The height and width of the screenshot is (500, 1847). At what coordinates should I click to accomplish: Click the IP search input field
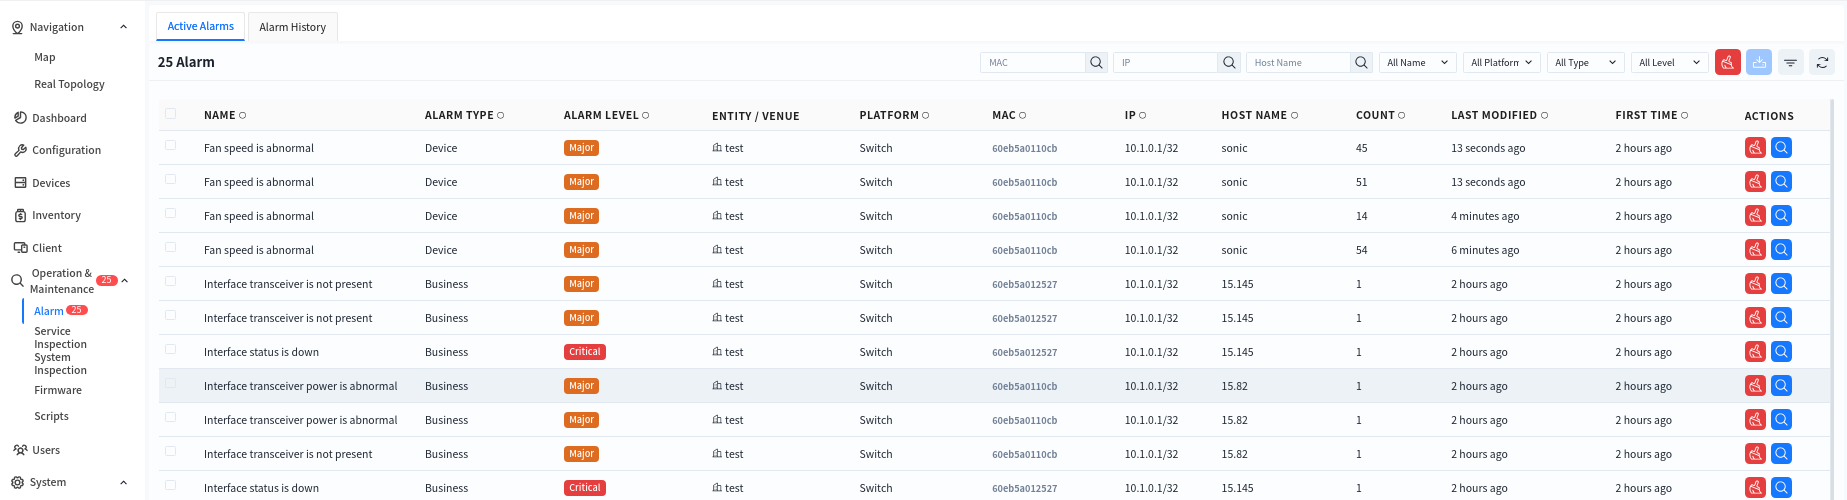point(1165,62)
